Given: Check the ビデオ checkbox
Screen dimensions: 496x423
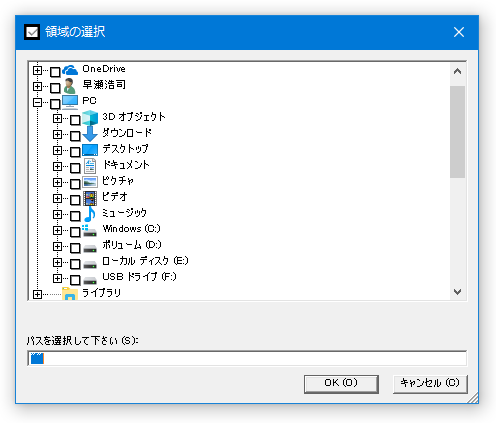Looking at the screenshot, I should [x=75, y=200].
